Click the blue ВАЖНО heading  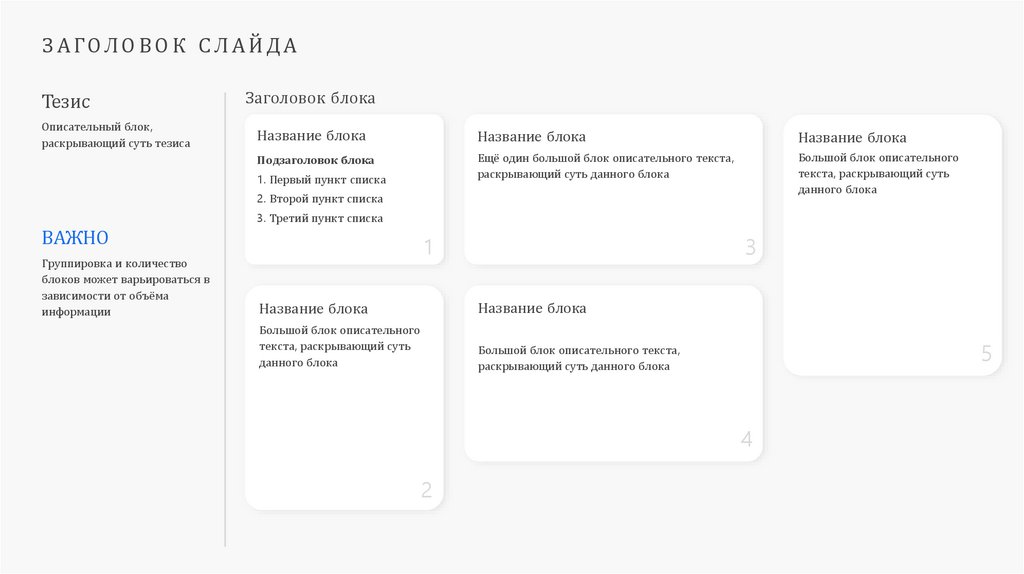point(75,237)
